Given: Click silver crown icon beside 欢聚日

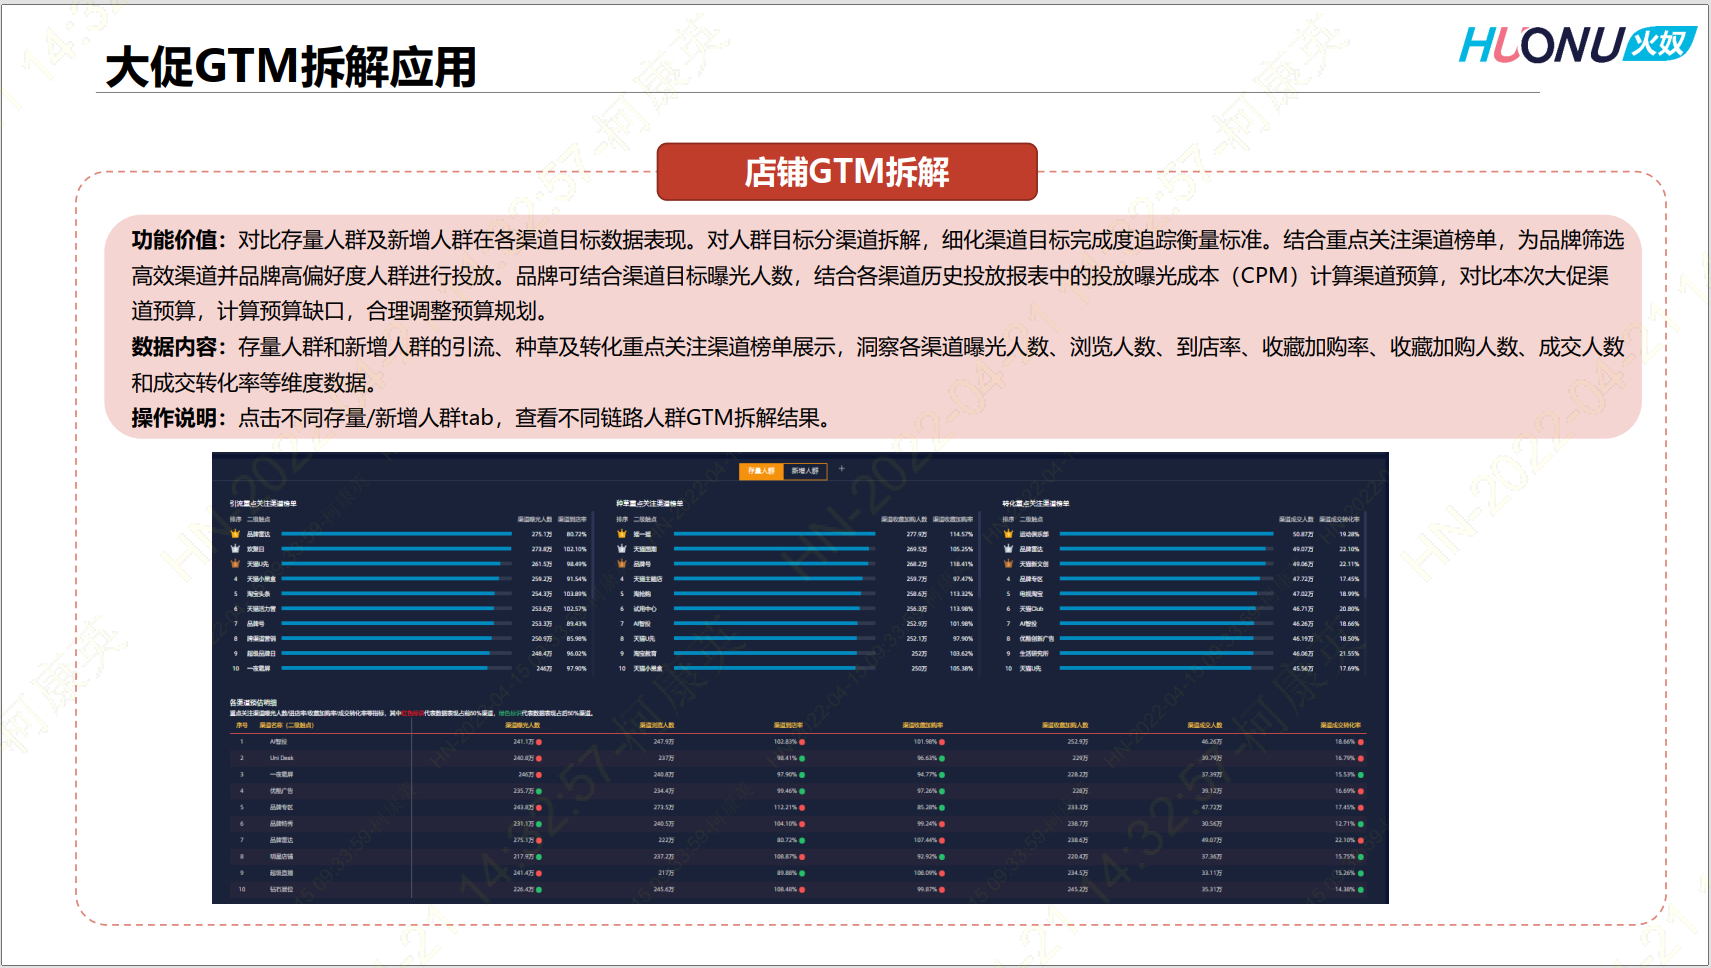Looking at the screenshot, I should (236, 549).
